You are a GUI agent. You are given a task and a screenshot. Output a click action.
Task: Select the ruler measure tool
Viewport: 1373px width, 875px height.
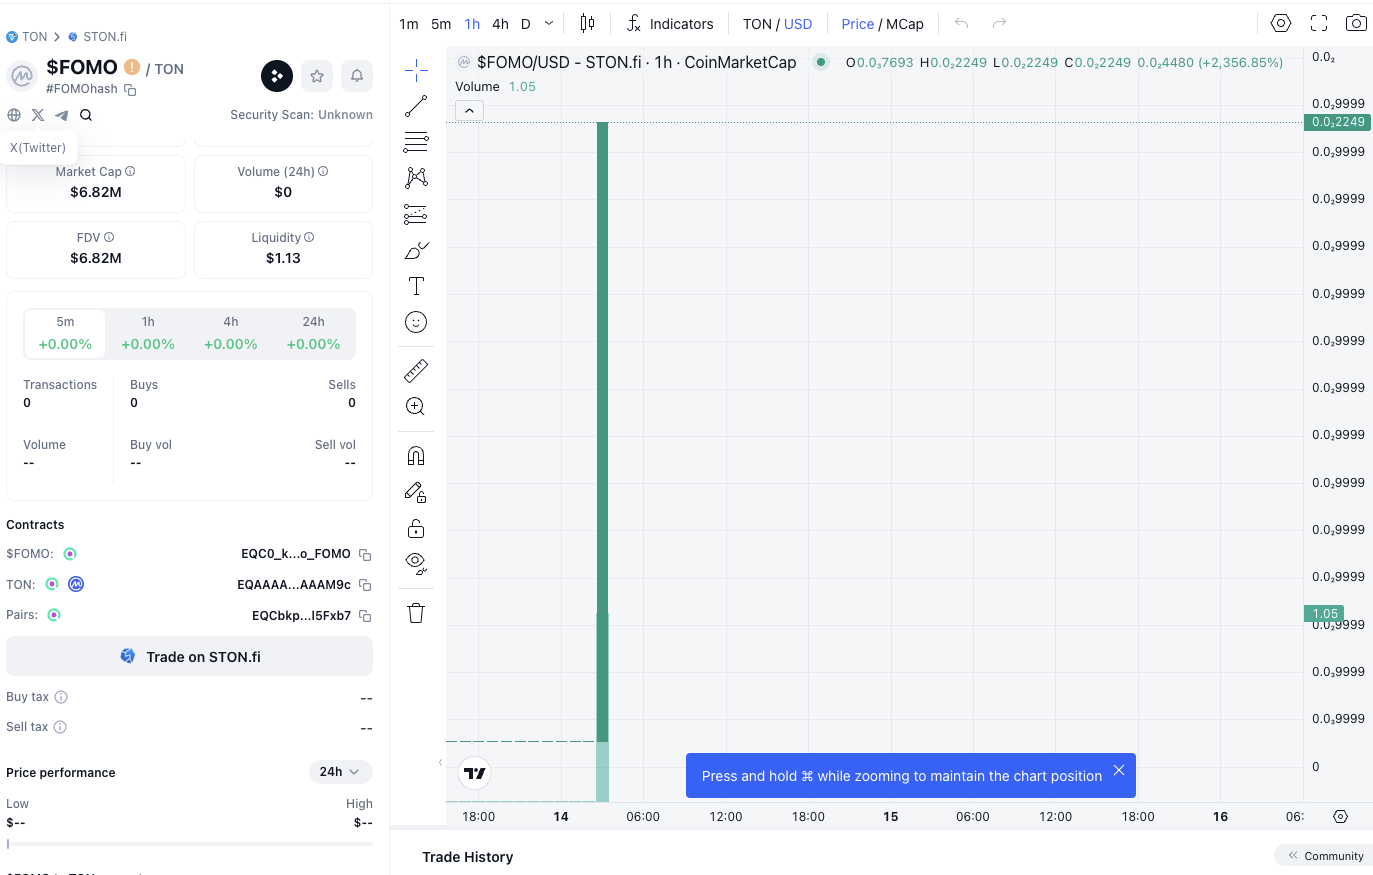coord(416,371)
